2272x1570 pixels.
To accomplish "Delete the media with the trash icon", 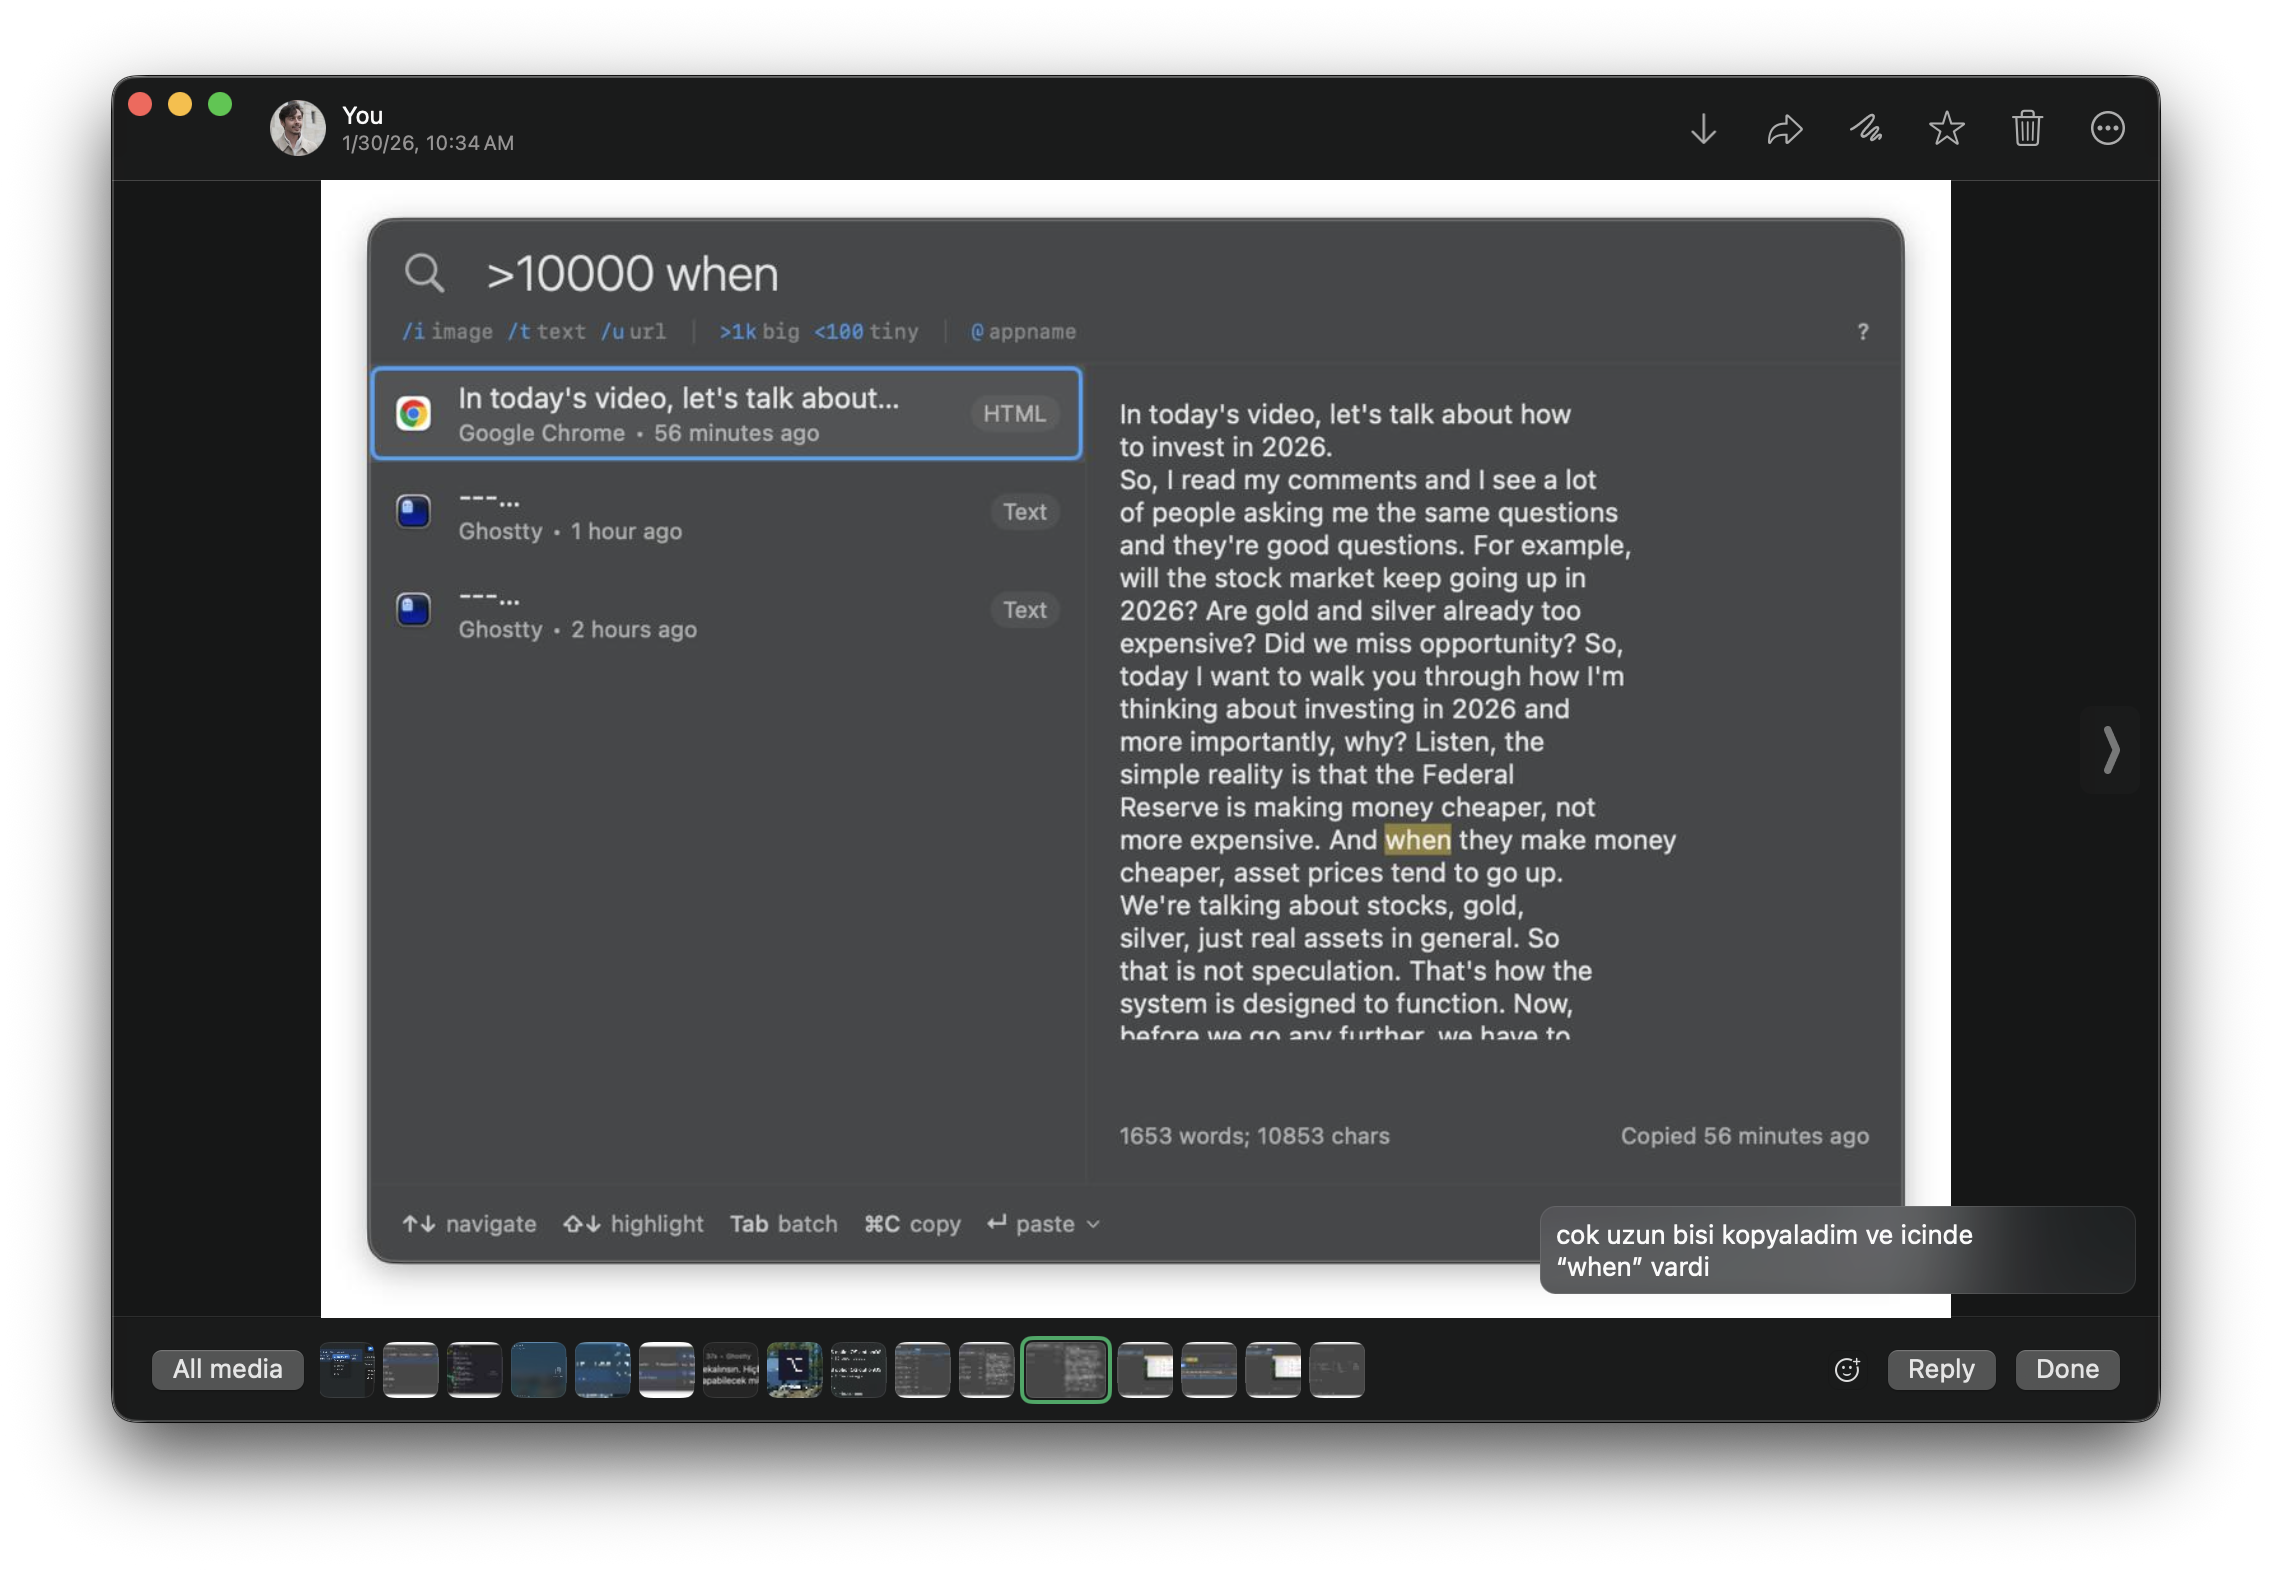I will 2027,129.
